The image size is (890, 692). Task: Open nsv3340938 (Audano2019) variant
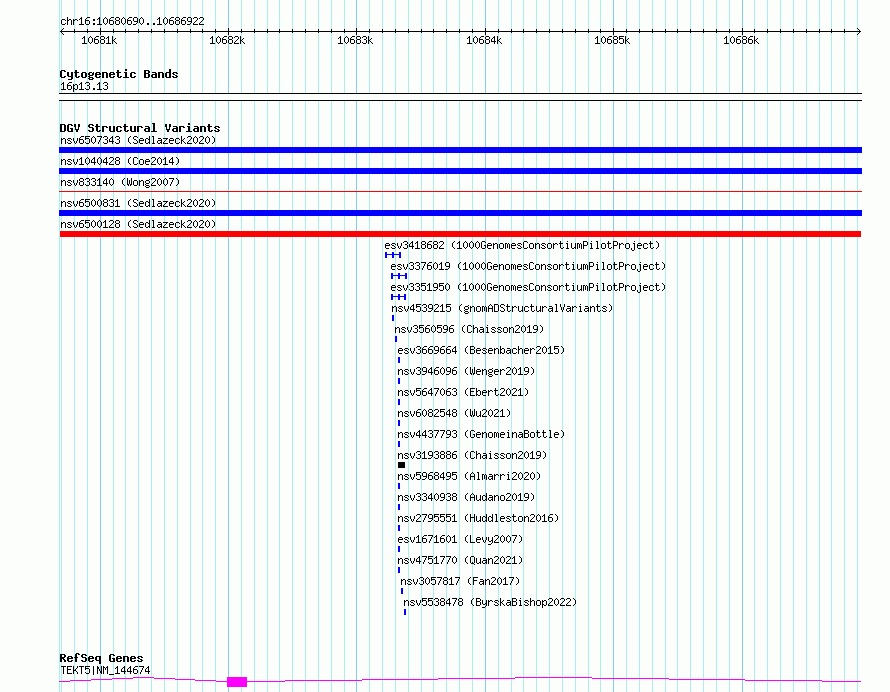pyautogui.click(x=466, y=497)
